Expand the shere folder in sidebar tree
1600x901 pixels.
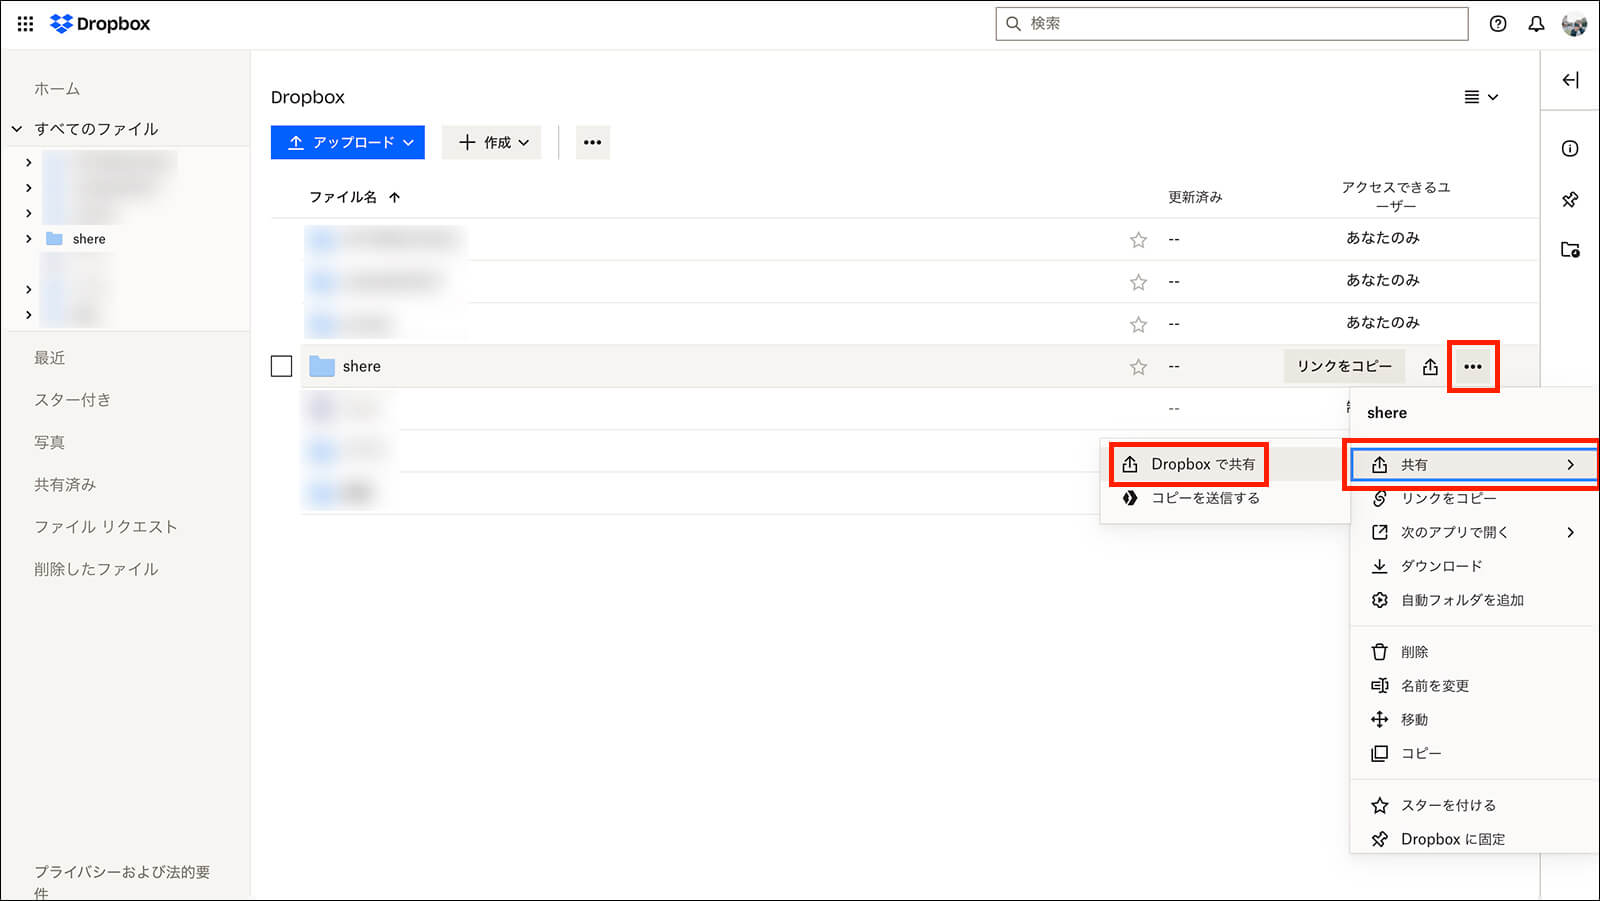pyautogui.click(x=28, y=239)
